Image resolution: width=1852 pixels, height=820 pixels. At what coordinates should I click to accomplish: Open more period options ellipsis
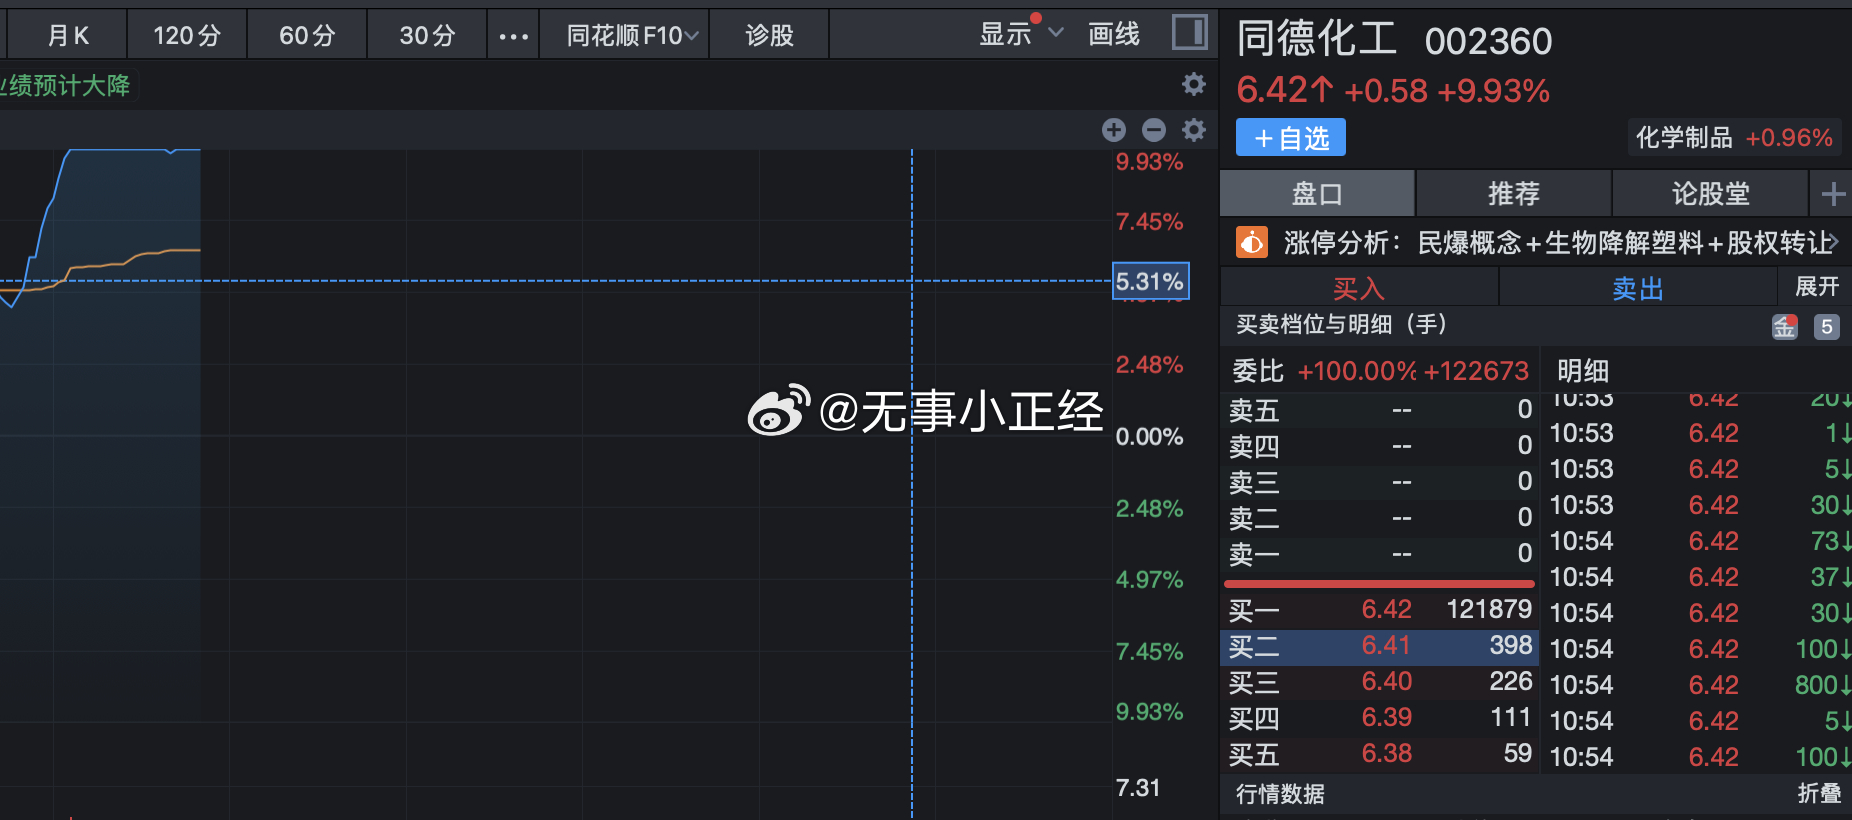pyautogui.click(x=513, y=36)
